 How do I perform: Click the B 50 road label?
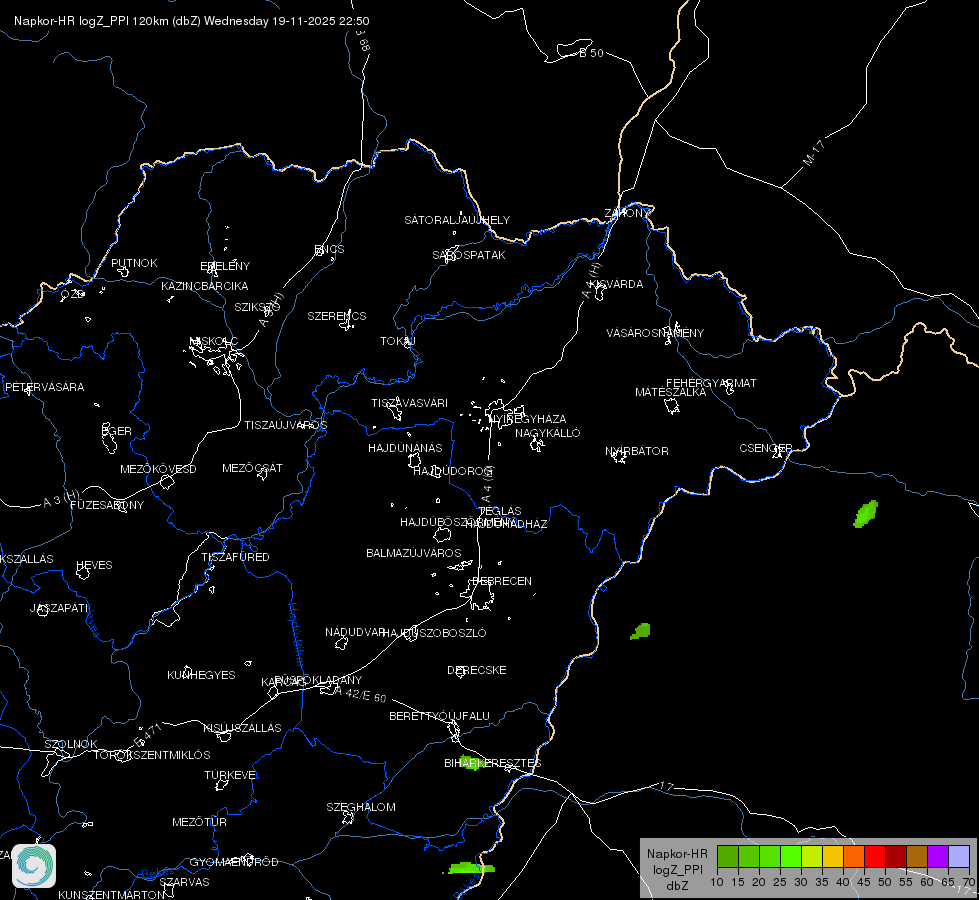(591, 53)
